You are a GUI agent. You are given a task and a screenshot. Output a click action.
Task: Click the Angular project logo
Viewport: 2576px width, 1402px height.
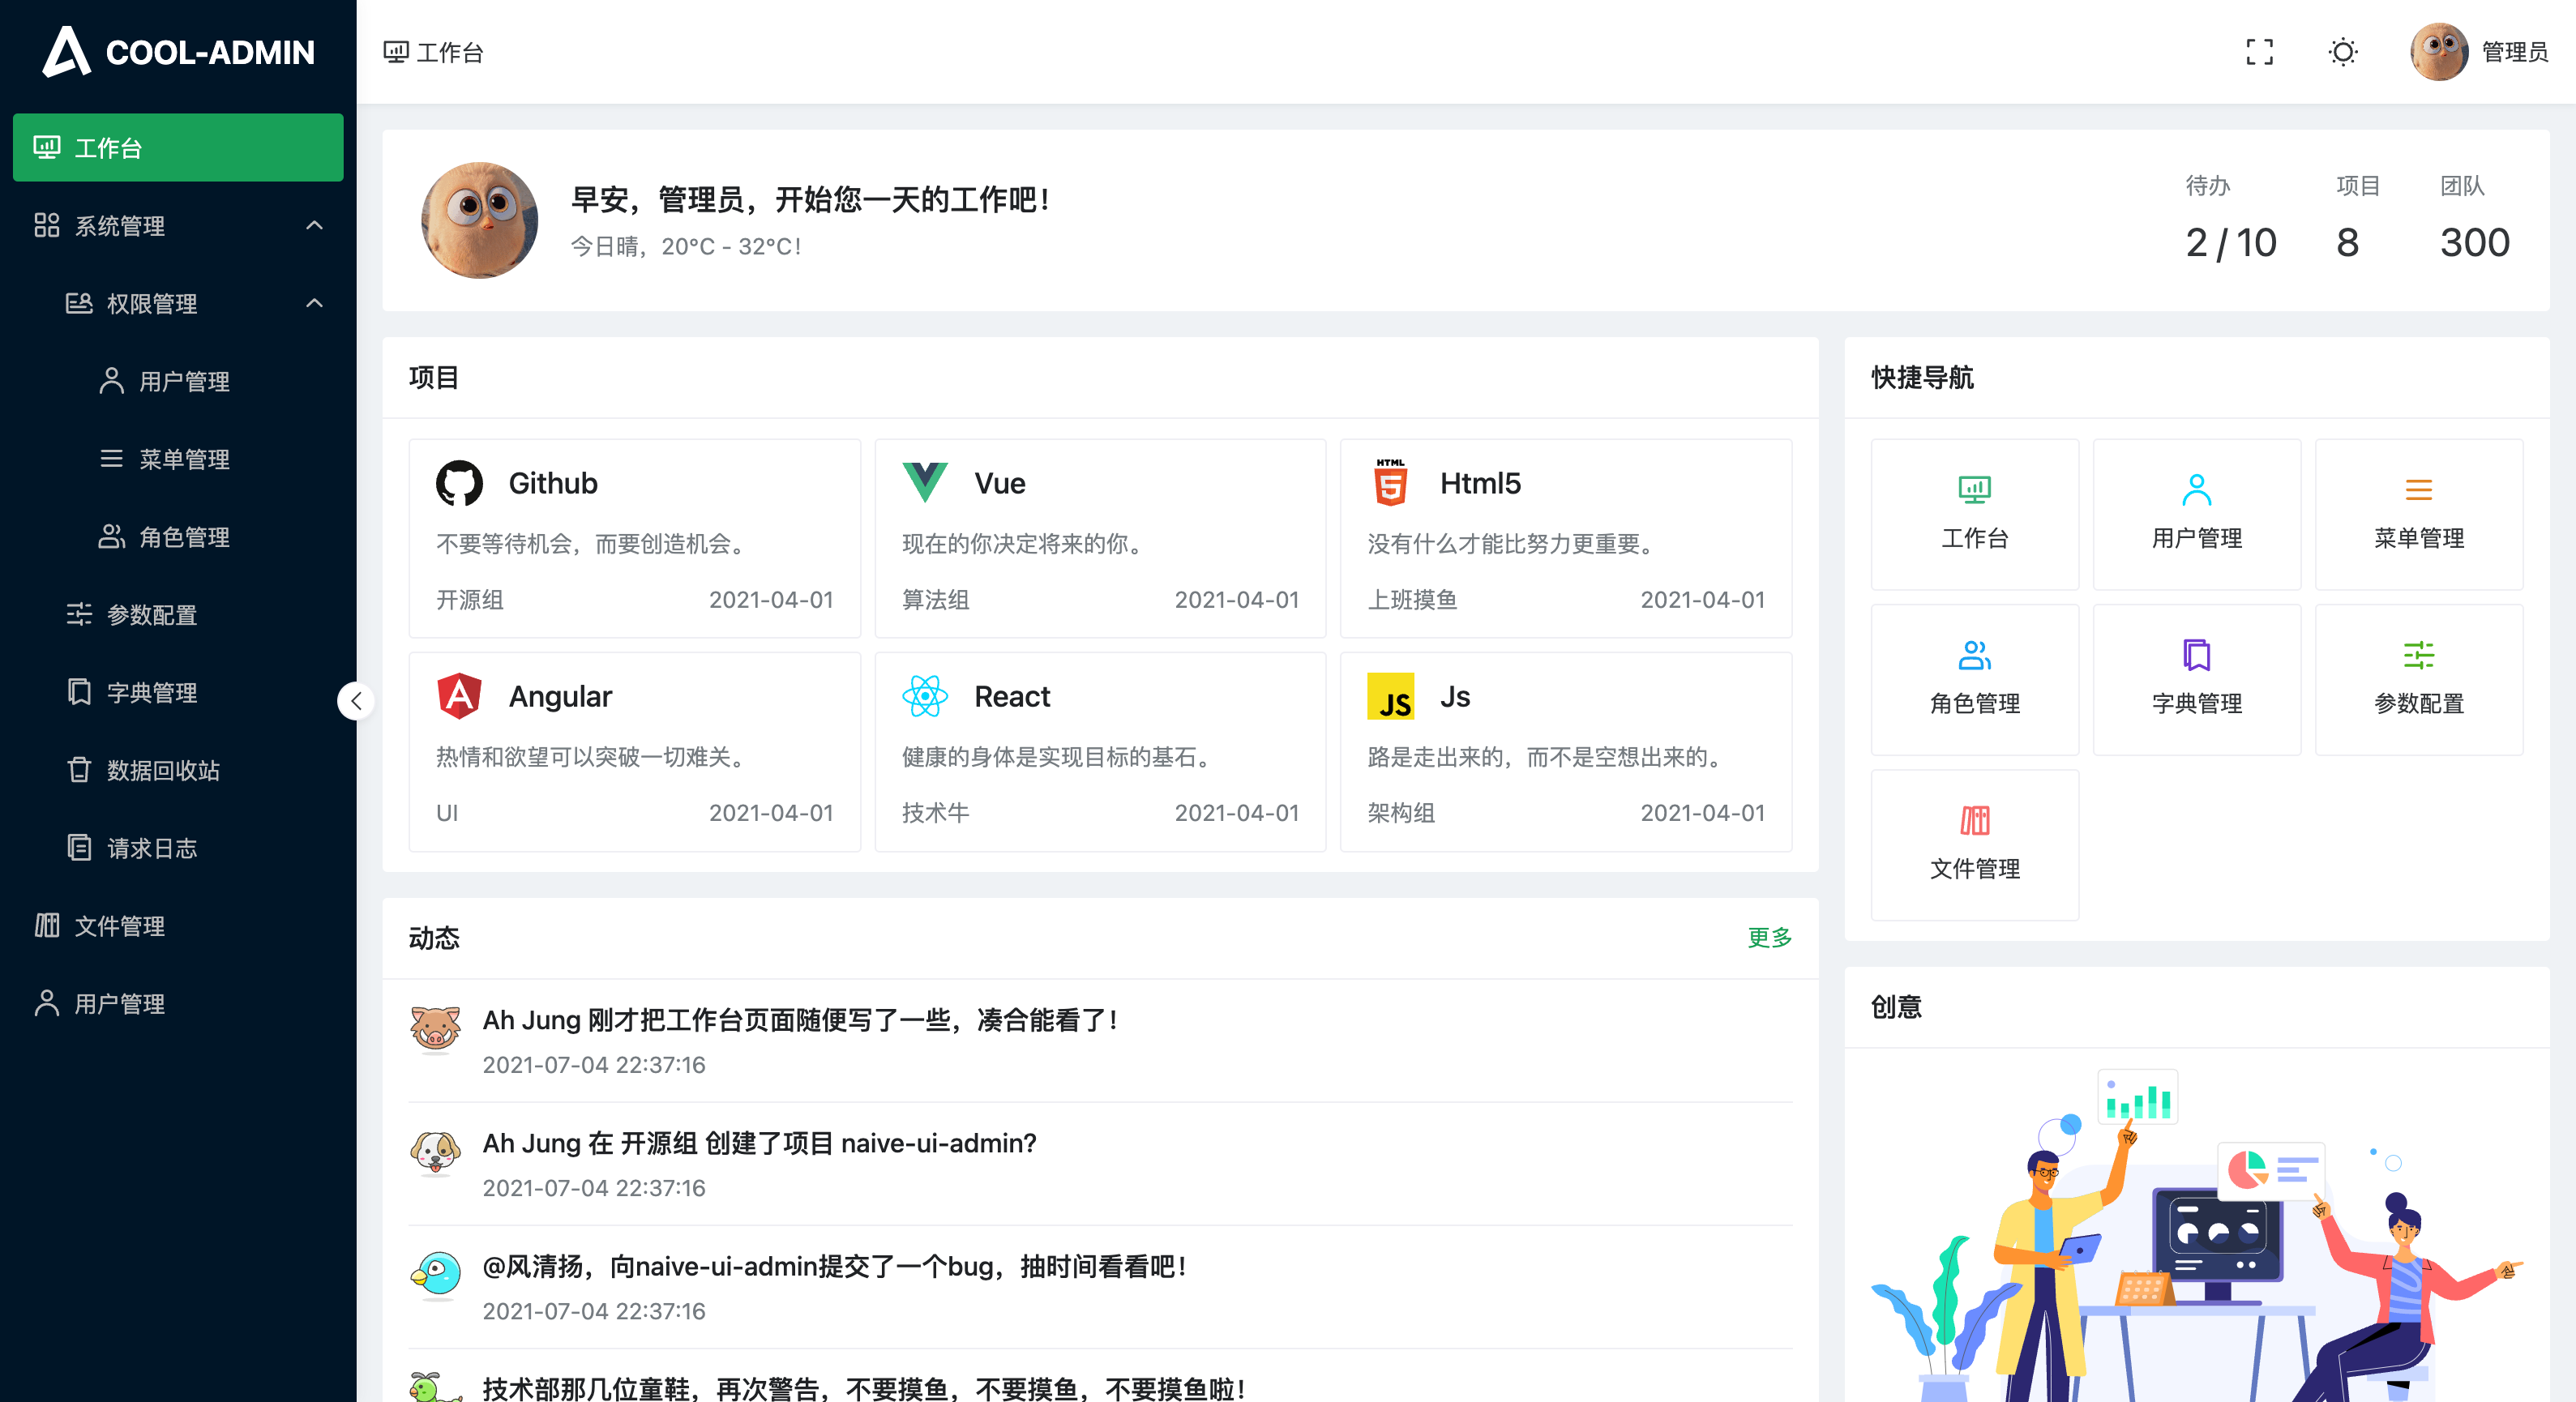pyautogui.click(x=460, y=696)
